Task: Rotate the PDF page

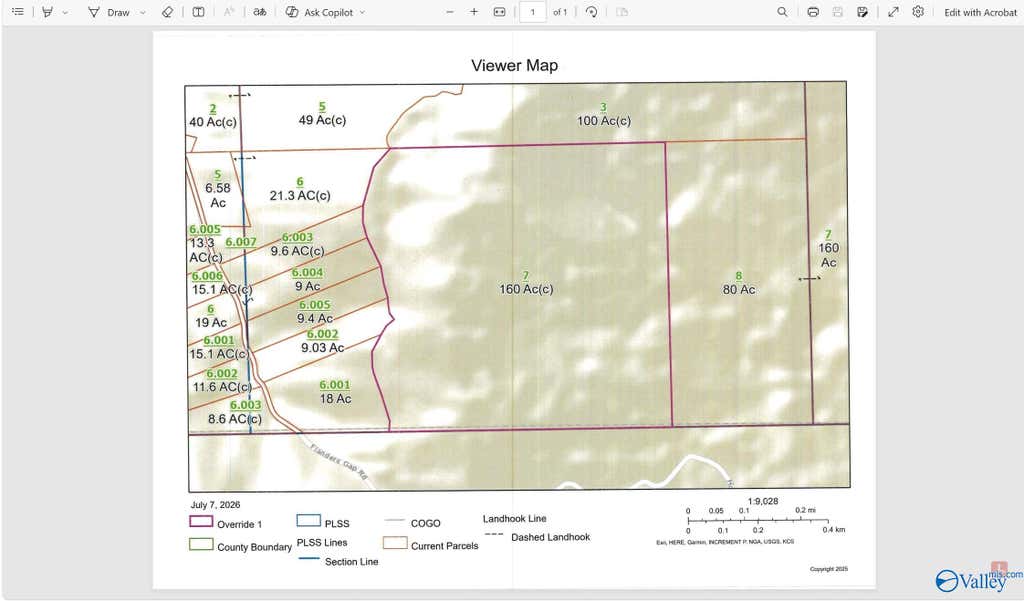Action: [x=592, y=12]
